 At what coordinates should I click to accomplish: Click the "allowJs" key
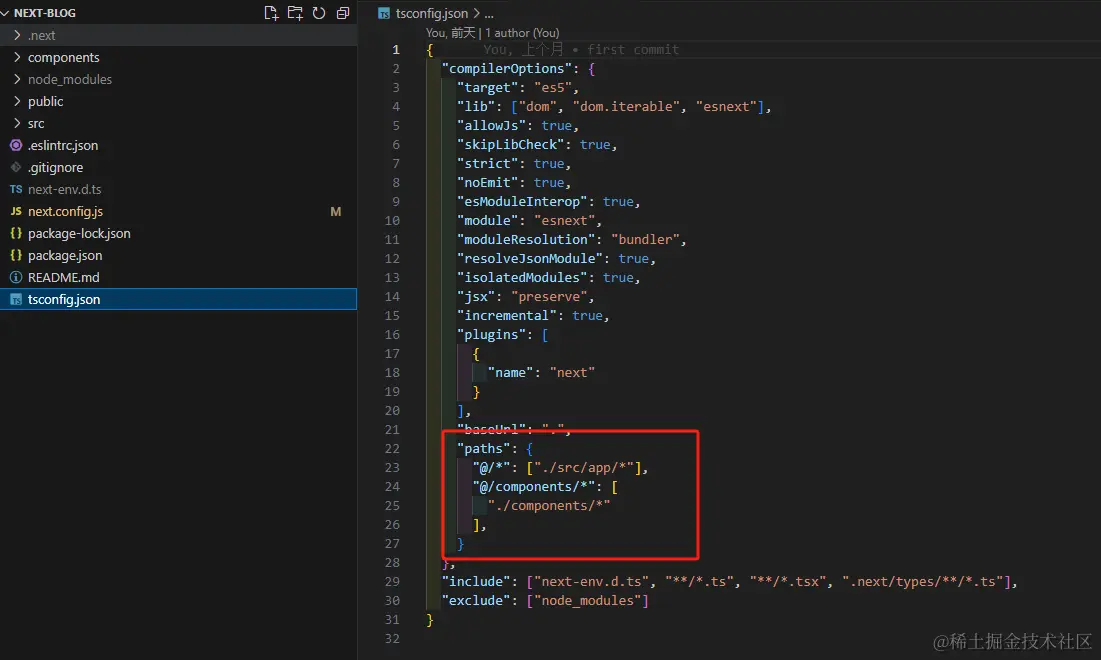492,126
